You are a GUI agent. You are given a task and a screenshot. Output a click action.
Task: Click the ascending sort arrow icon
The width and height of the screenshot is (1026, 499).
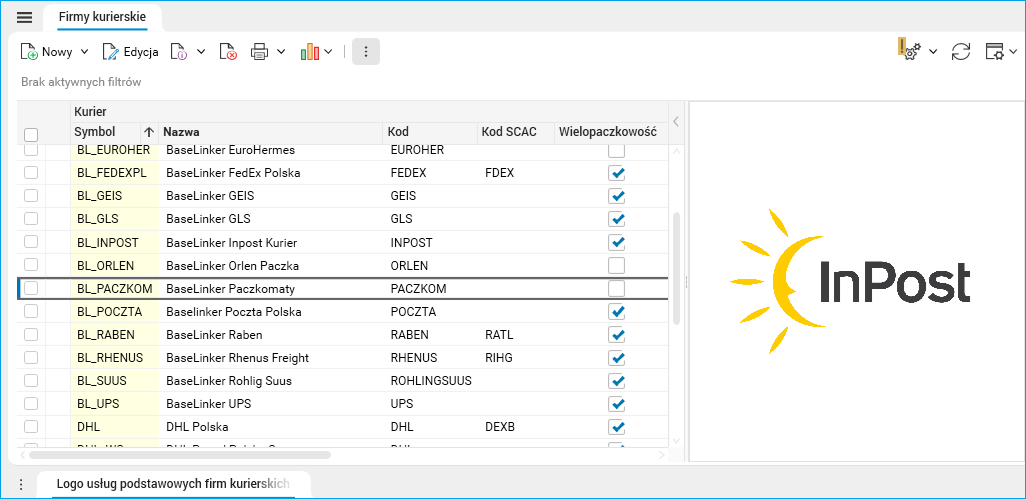click(149, 132)
